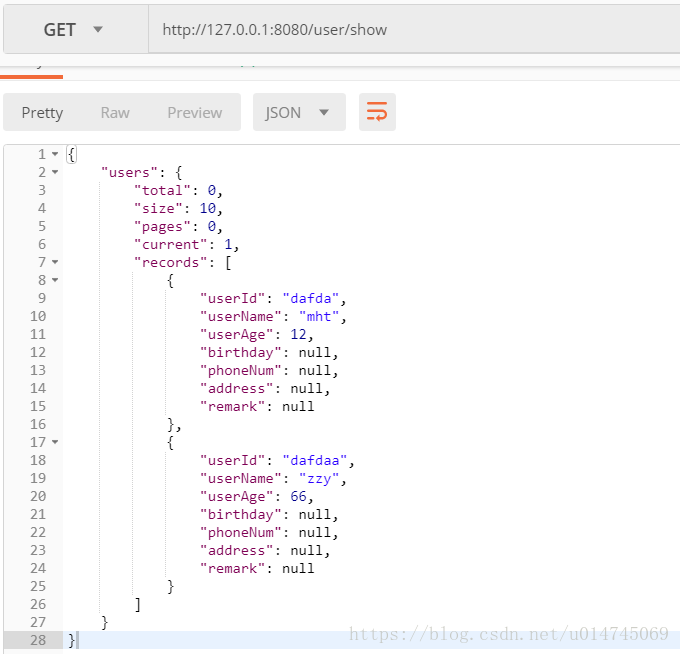
Task: Click the "users" key on line 2
Action: [129, 172]
